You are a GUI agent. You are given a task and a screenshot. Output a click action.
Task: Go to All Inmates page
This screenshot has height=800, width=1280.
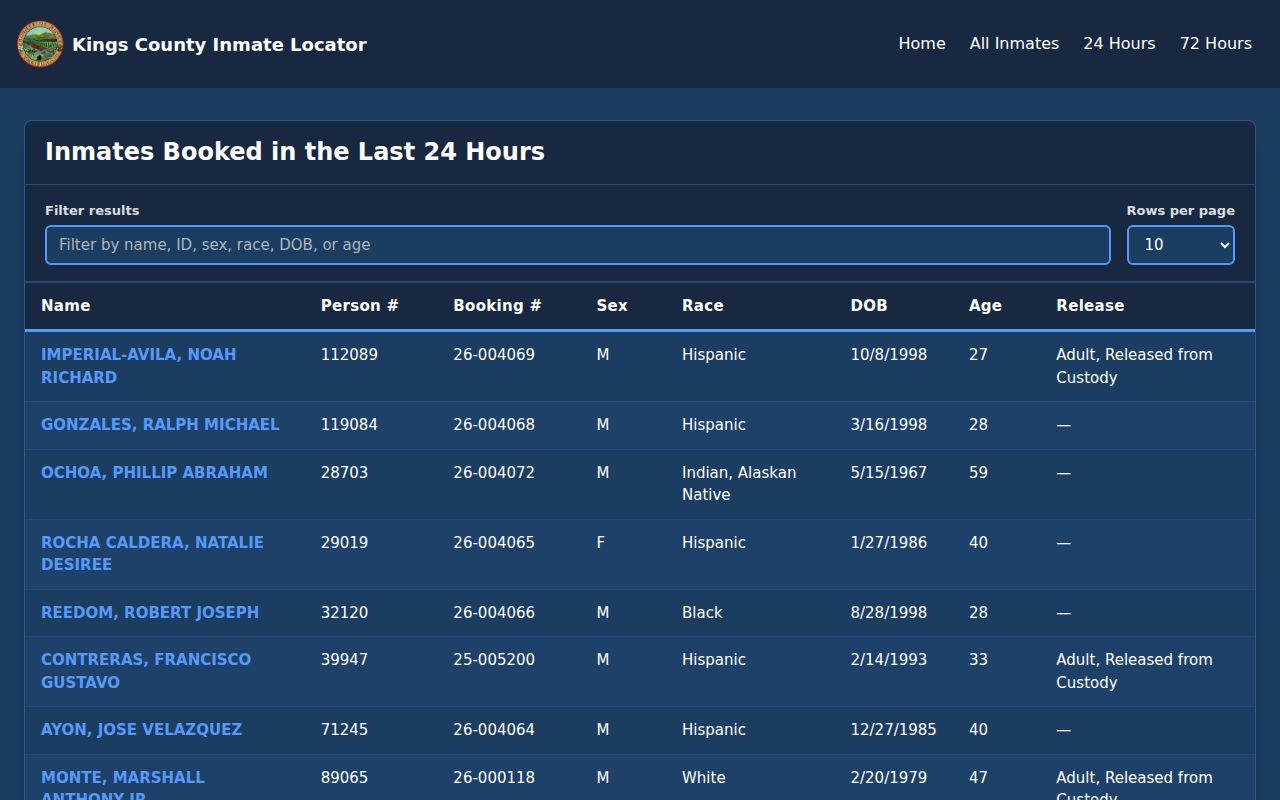click(1014, 44)
